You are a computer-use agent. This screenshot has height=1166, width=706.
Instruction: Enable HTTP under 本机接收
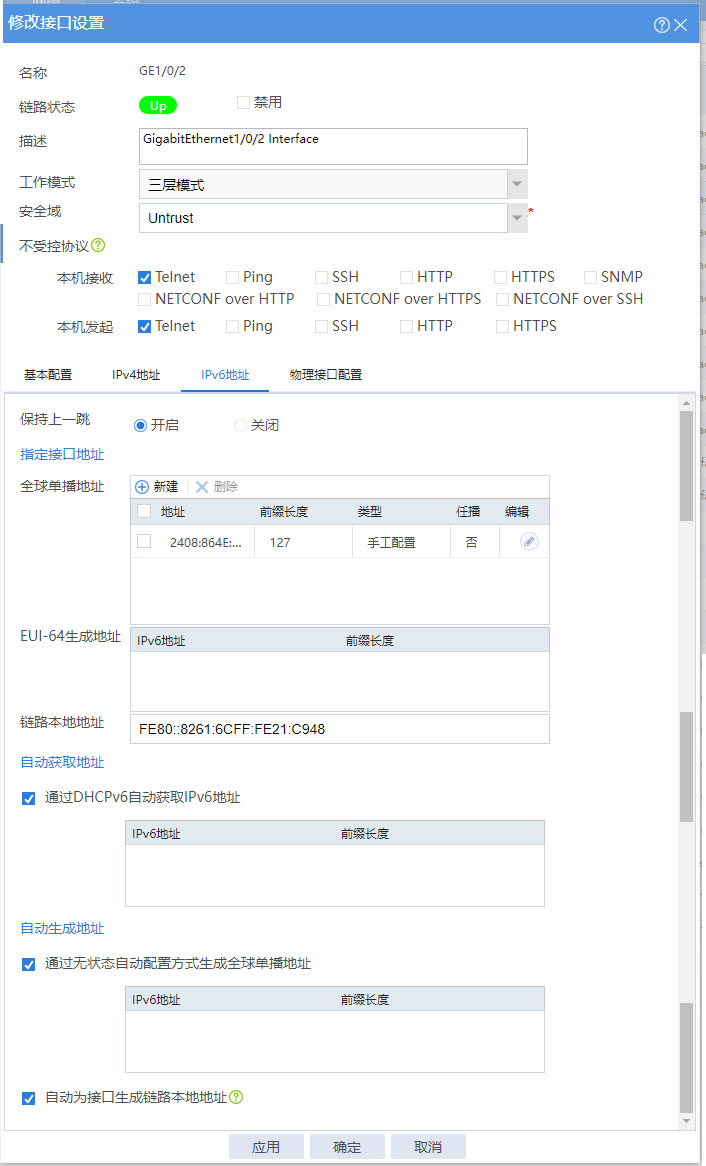(x=406, y=277)
